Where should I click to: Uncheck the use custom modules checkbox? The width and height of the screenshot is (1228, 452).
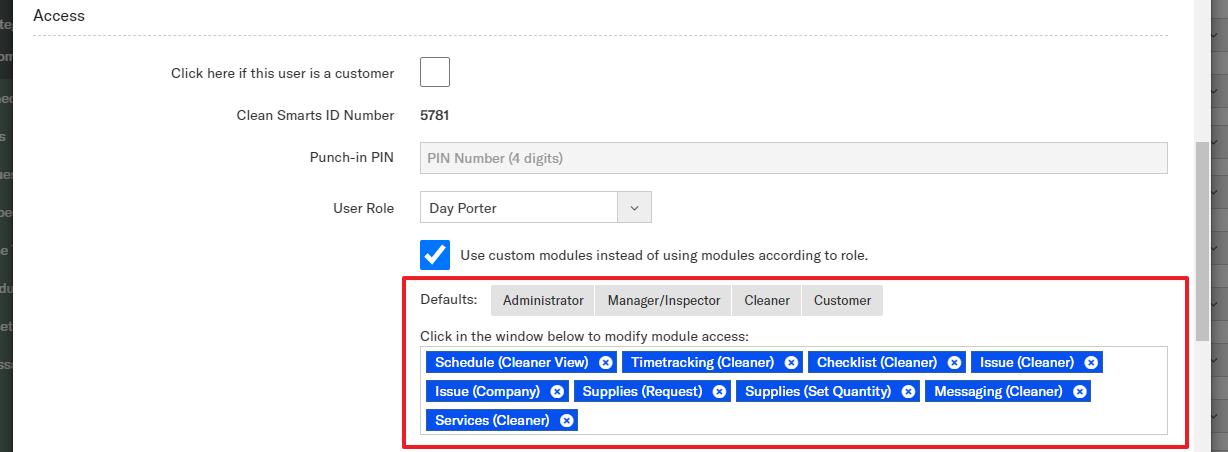click(435, 254)
